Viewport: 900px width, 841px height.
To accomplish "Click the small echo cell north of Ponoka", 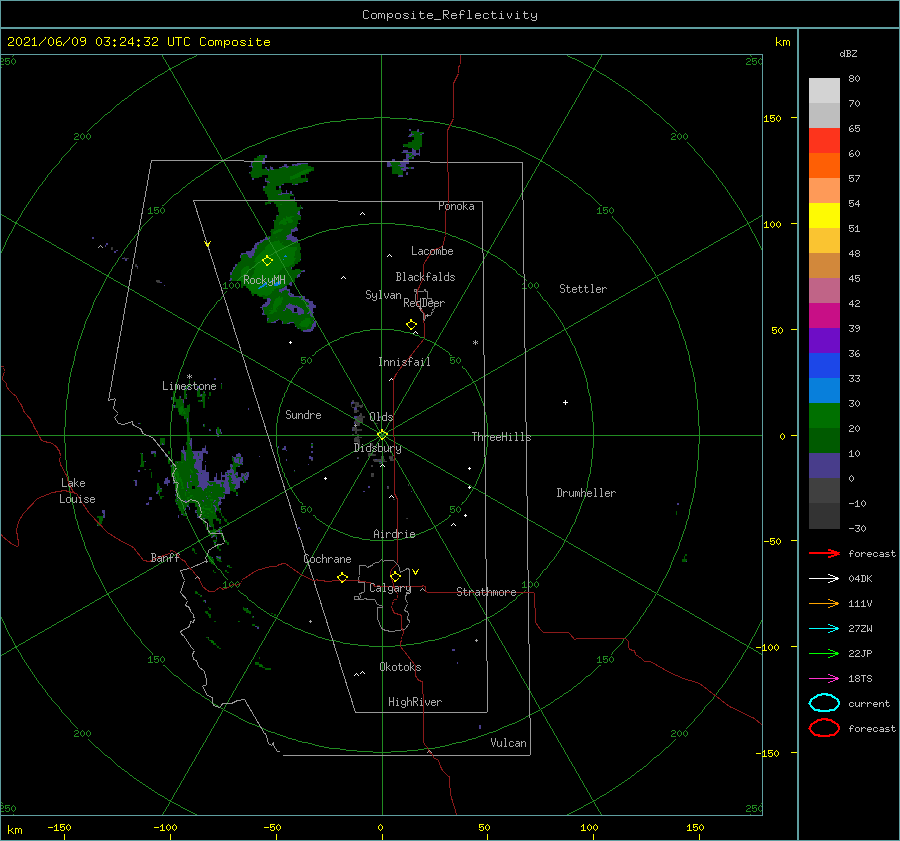I will [x=406, y=152].
